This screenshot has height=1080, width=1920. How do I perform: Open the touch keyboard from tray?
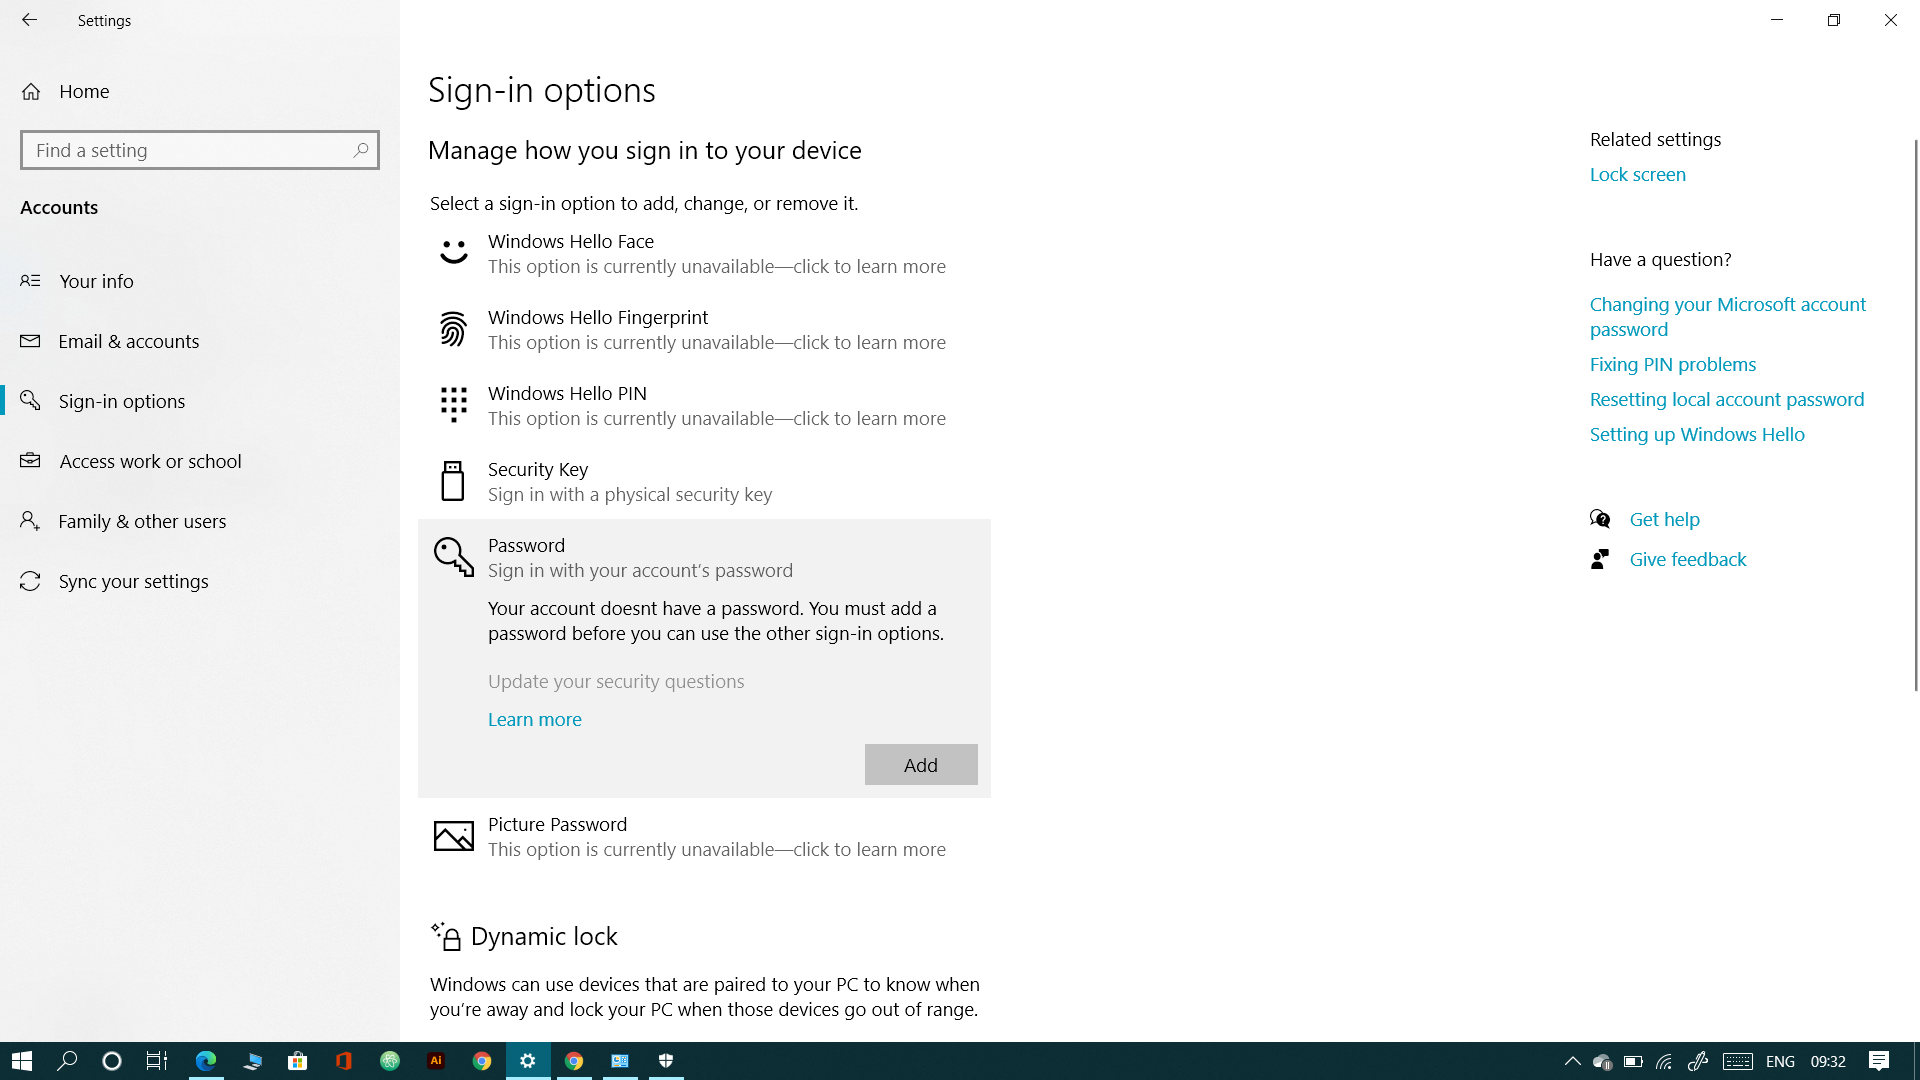click(1738, 1061)
